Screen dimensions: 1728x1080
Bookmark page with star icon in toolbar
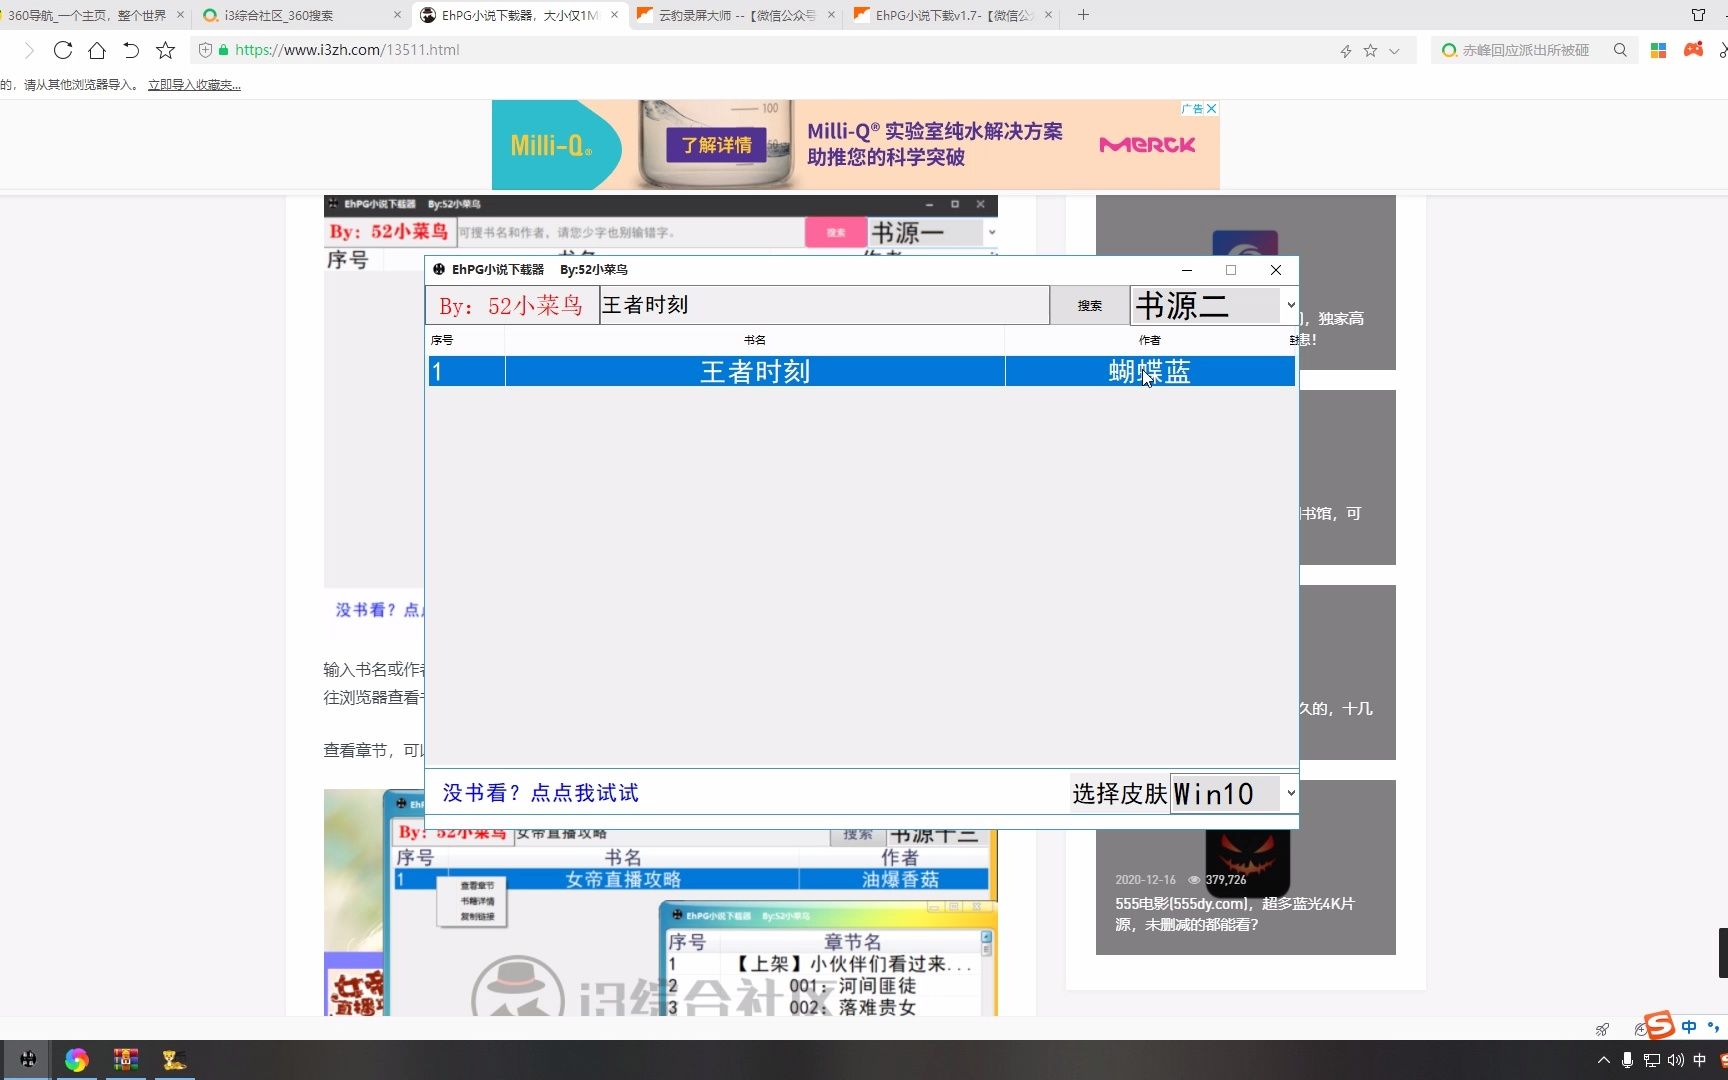coord(166,50)
